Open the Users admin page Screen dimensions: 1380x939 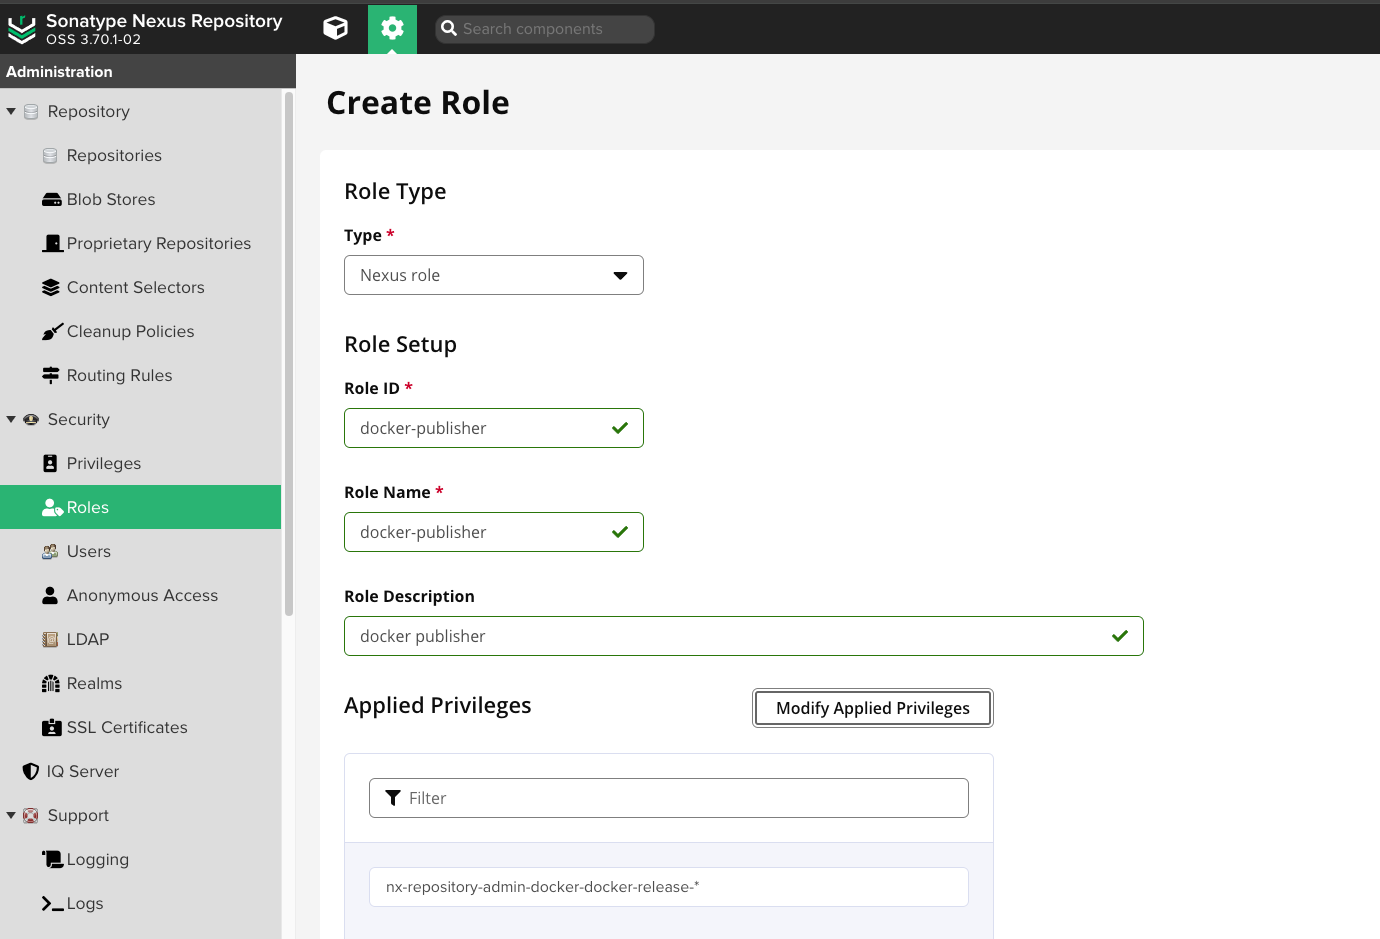pyautogui.click(x=89, y=552)
